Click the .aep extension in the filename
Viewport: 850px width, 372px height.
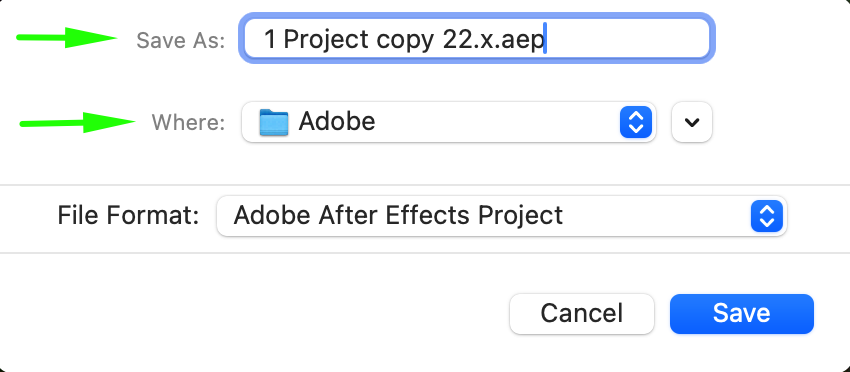tap(518, 41)
